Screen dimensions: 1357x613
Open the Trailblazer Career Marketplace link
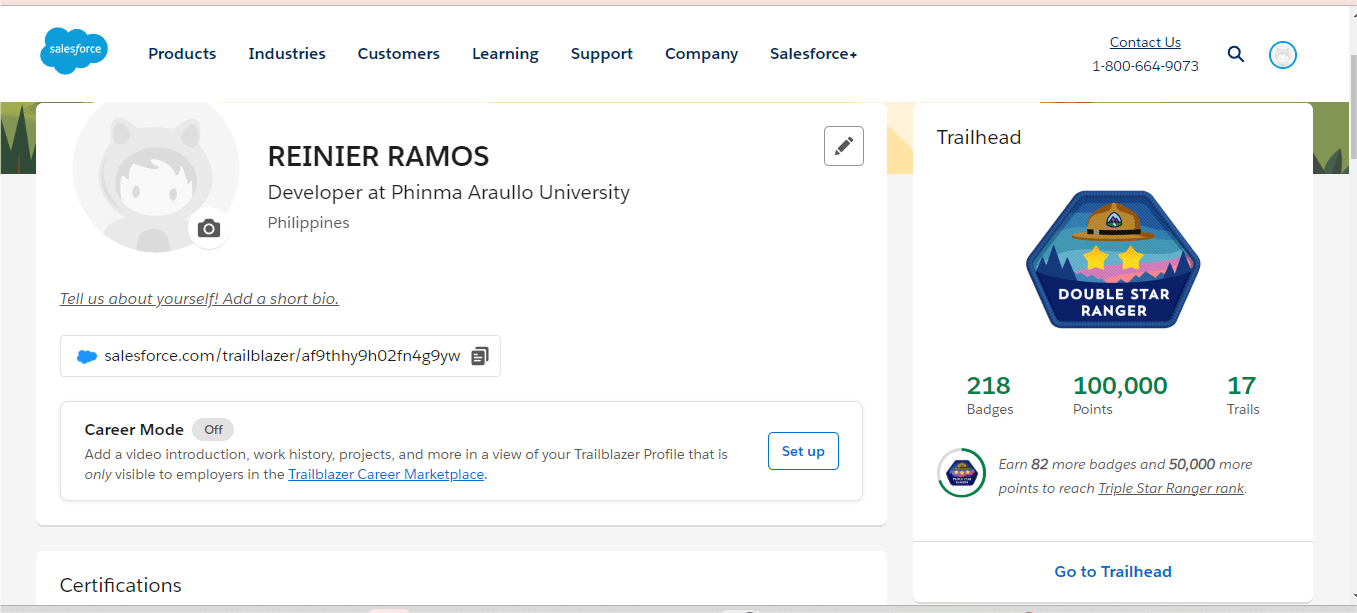tap(386, 475)
